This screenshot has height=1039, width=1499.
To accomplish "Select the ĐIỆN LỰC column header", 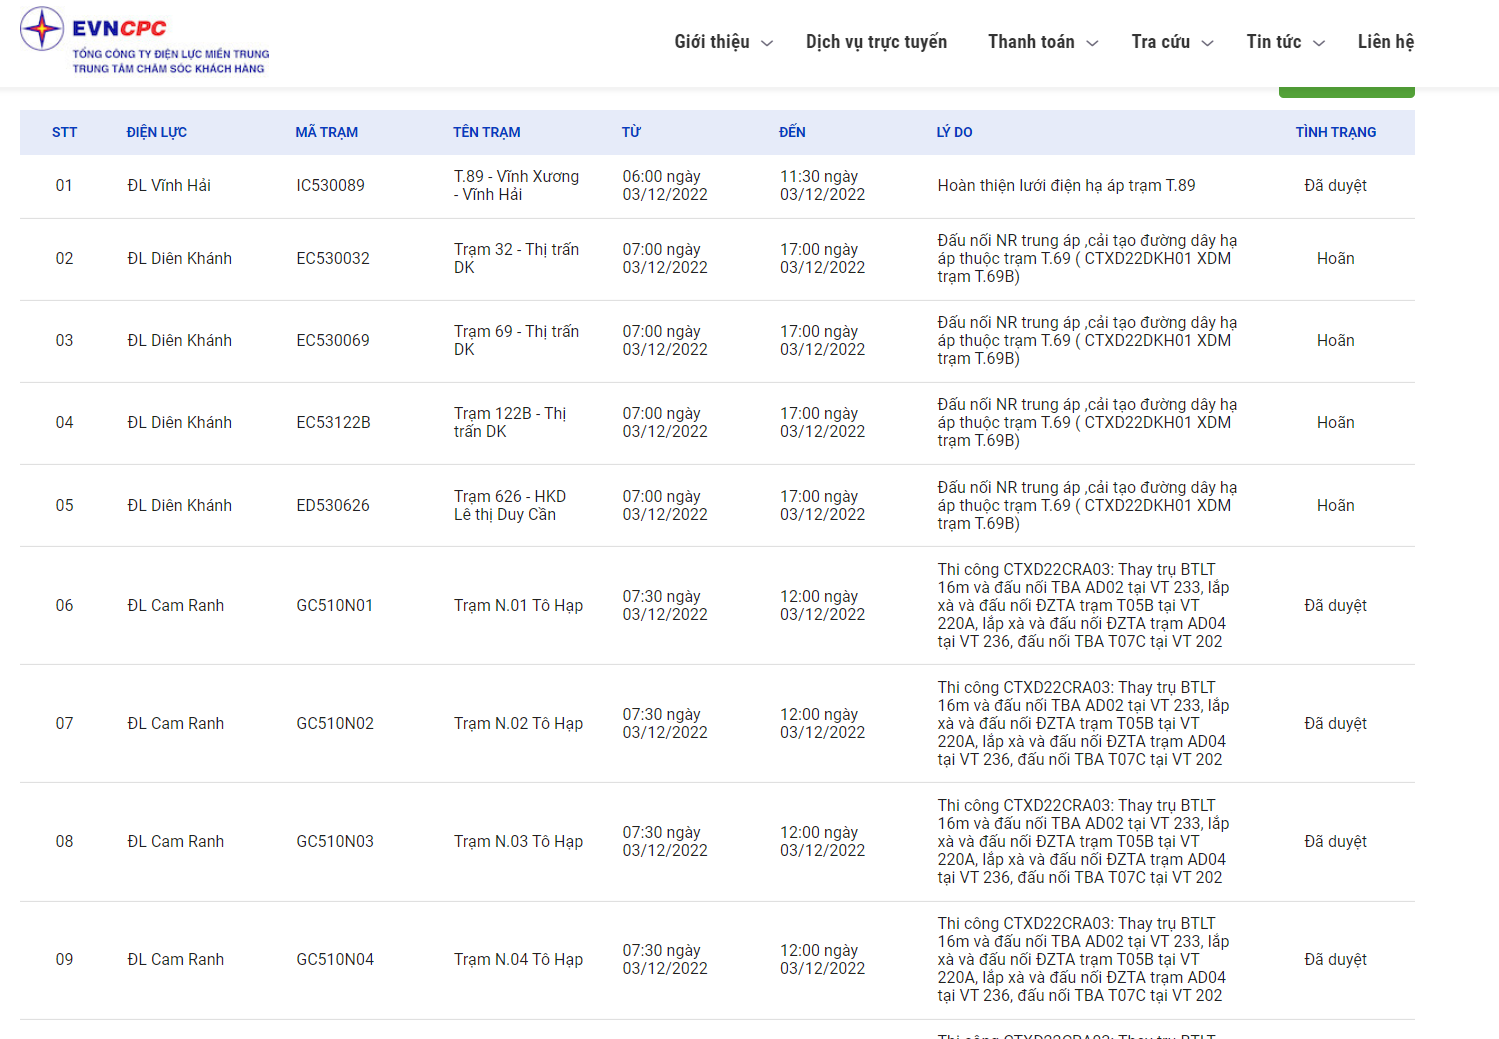I will tap(156, 132).
